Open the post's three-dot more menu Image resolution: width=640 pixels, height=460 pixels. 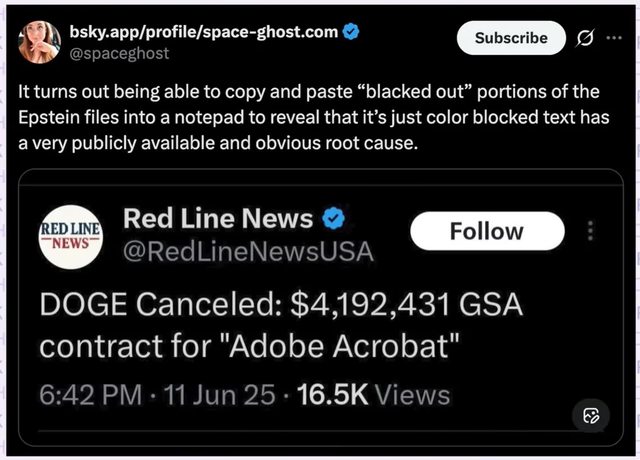point(614,38)
